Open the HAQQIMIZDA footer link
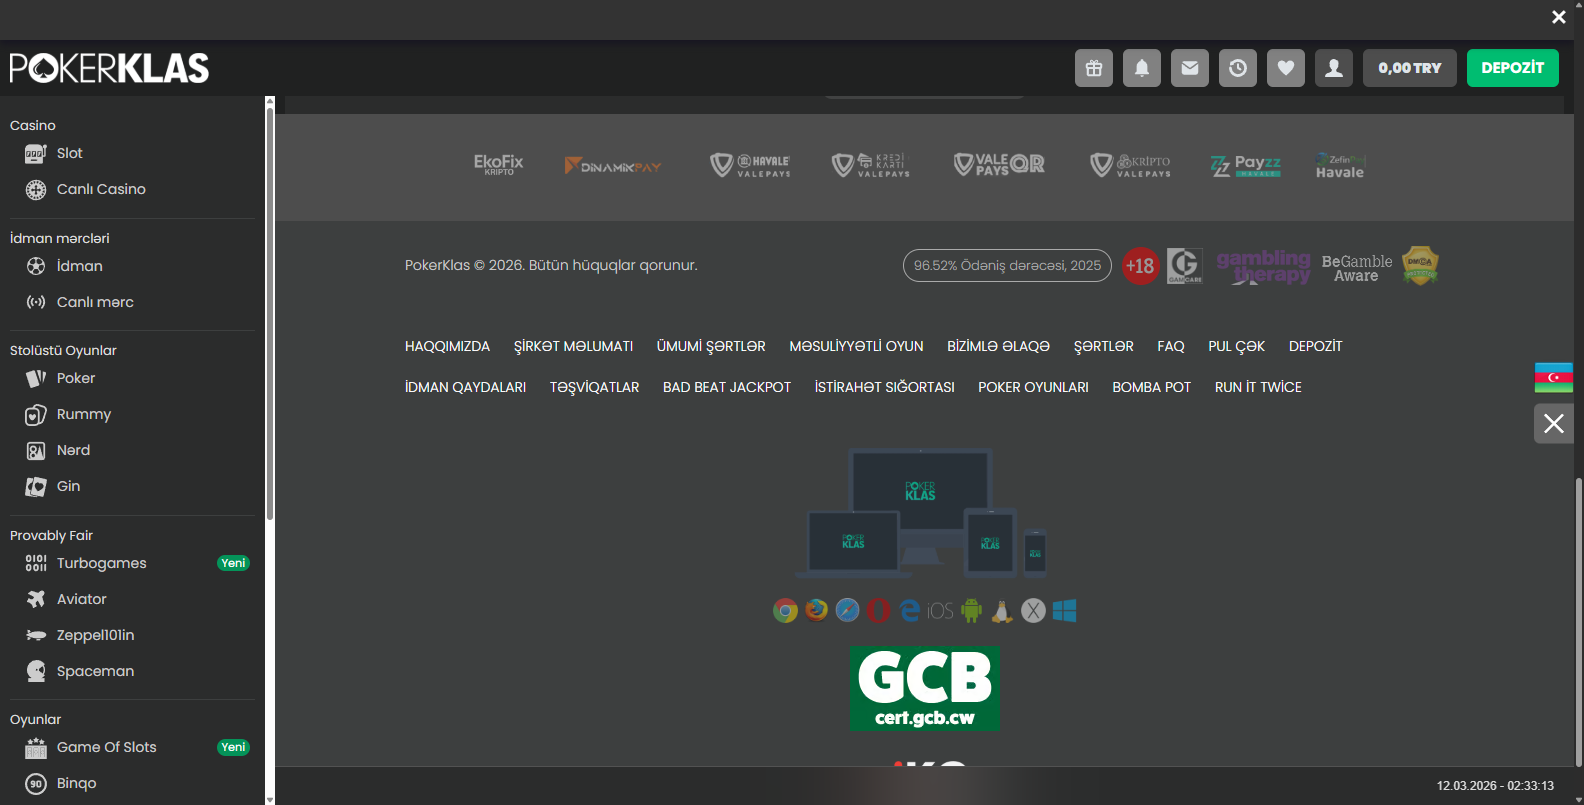 point(447,346)
